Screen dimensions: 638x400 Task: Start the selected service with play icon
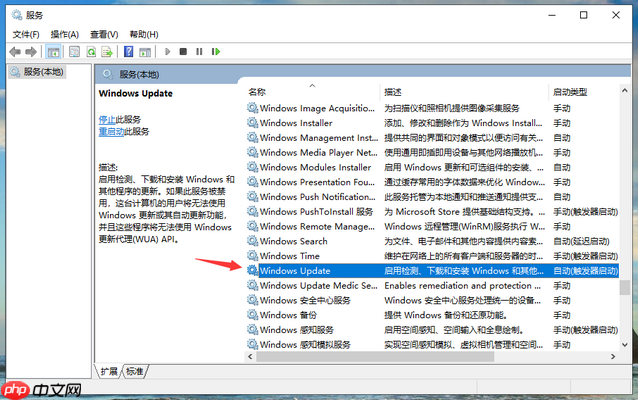[167, 52]
